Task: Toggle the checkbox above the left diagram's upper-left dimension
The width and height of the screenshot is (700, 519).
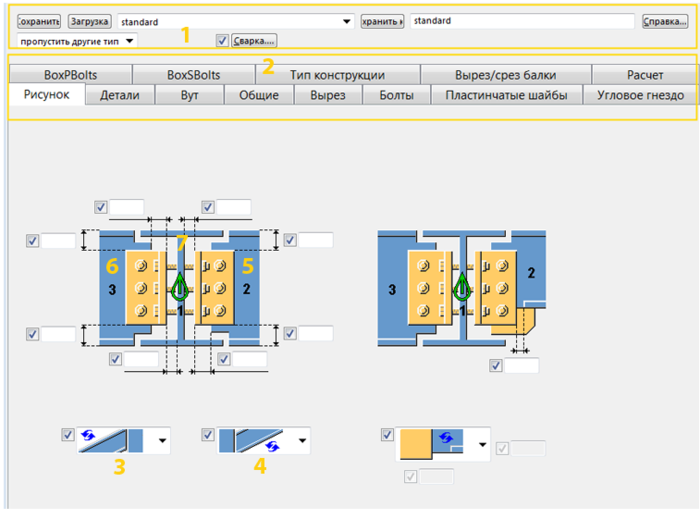Action: point(100,207)
